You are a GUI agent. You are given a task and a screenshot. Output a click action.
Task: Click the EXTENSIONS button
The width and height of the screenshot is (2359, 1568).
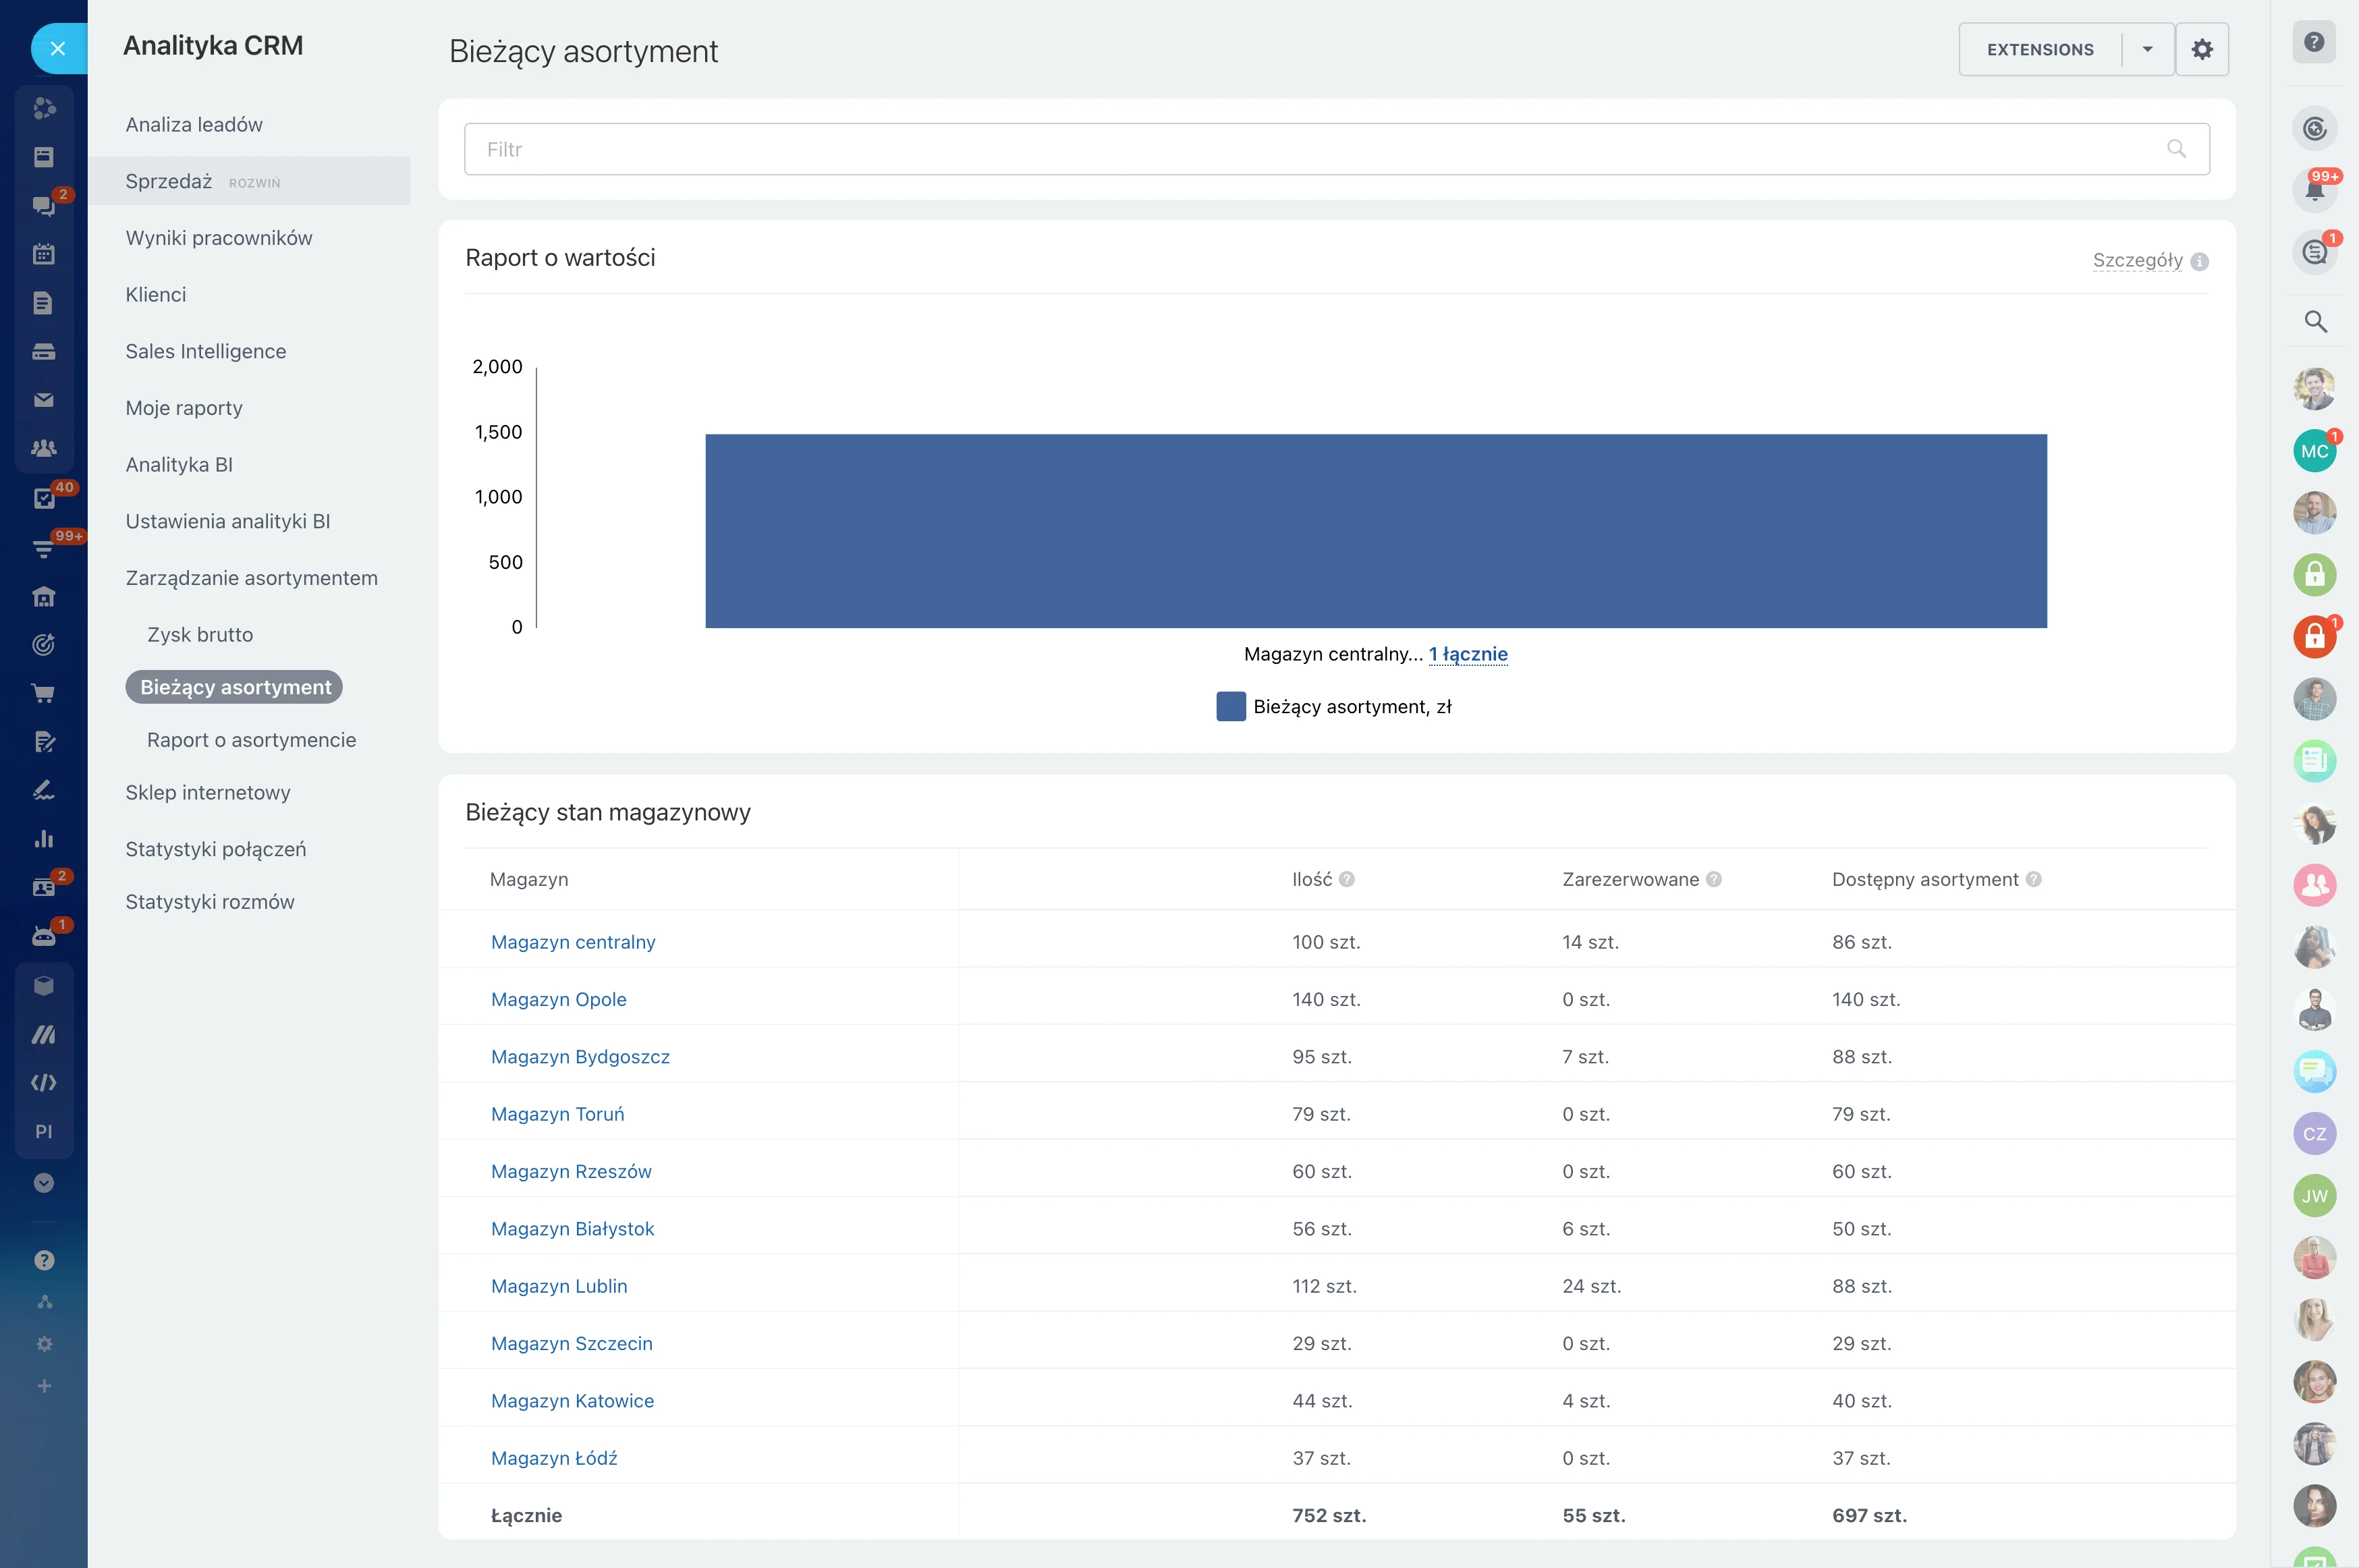(2039, 49)
